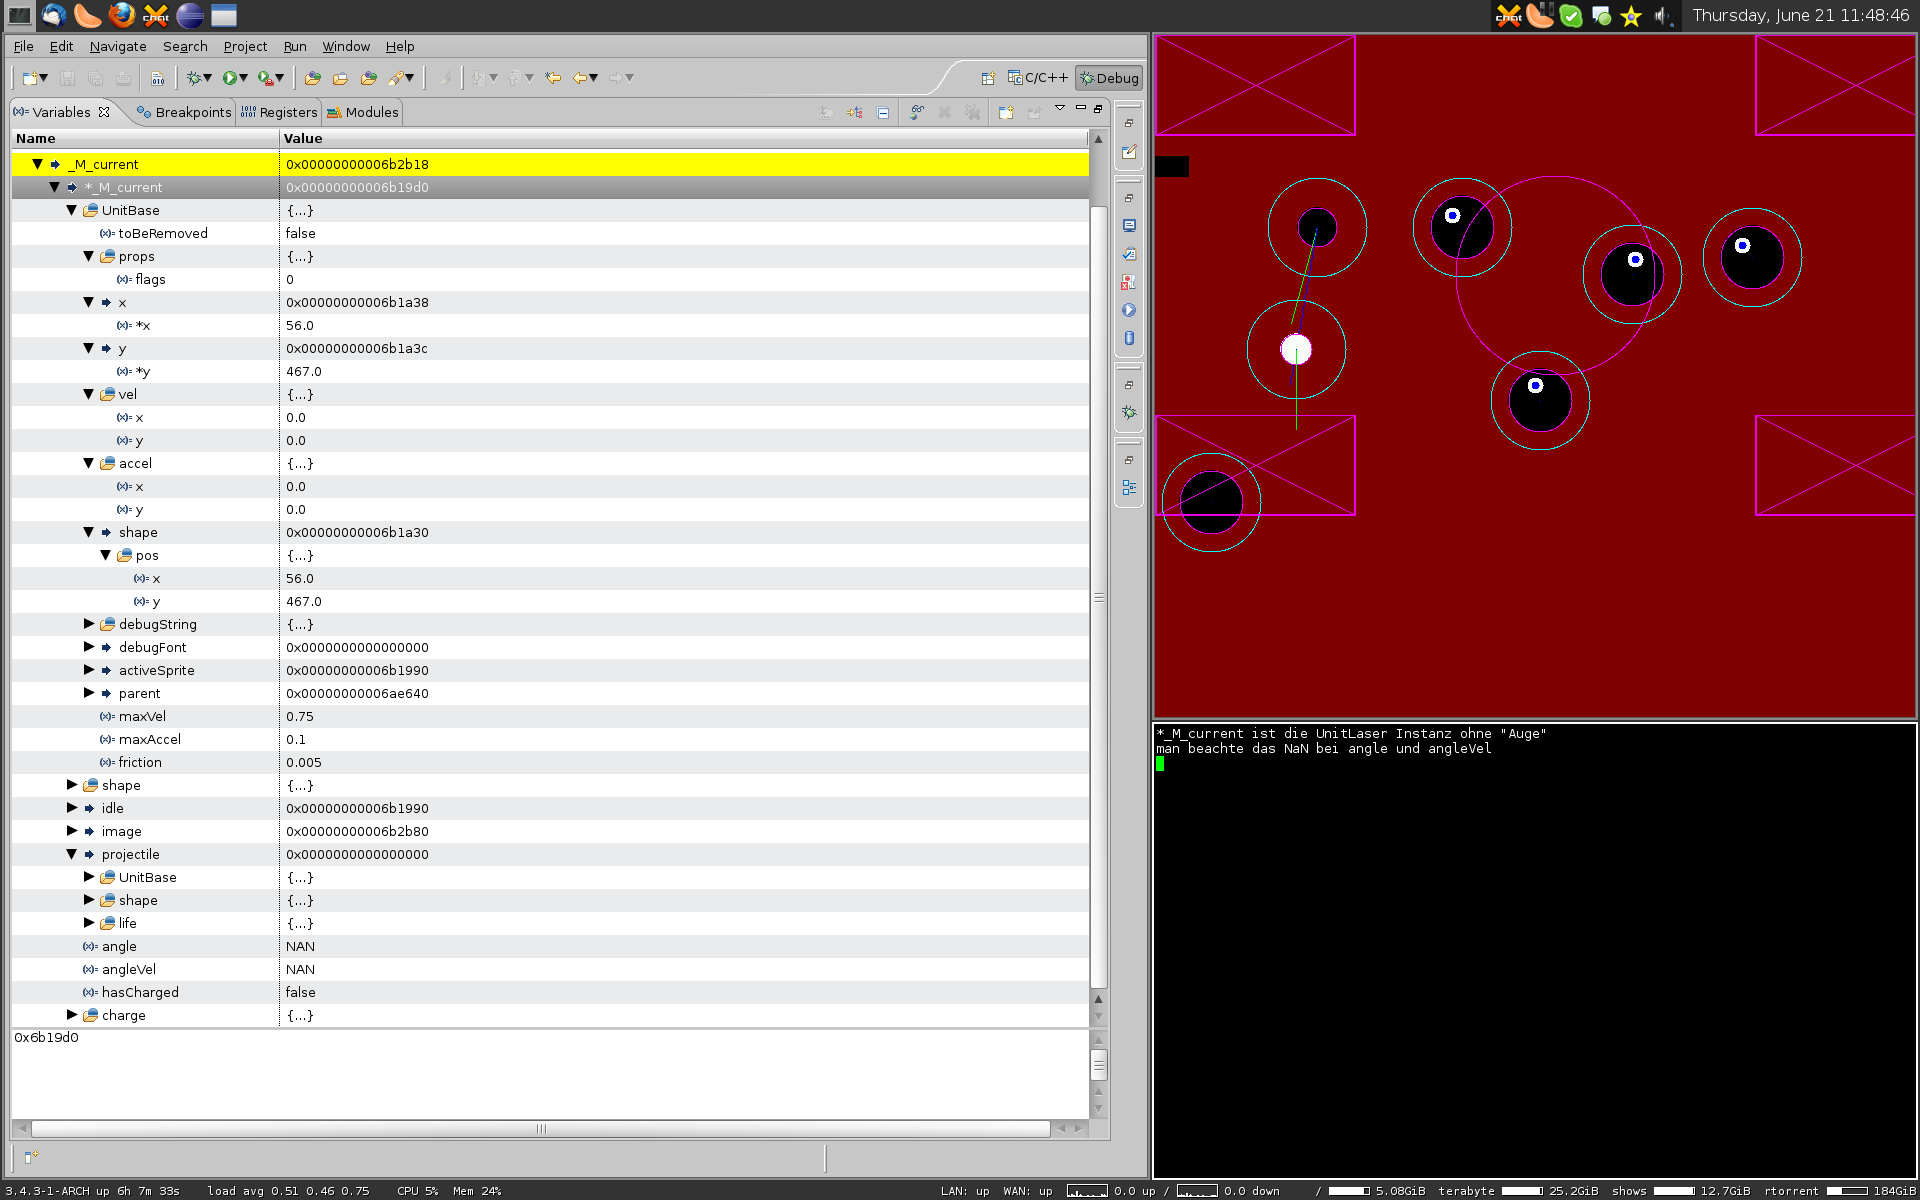Close the Variables tab
Screen dimensions: 1920x1200
104,112
